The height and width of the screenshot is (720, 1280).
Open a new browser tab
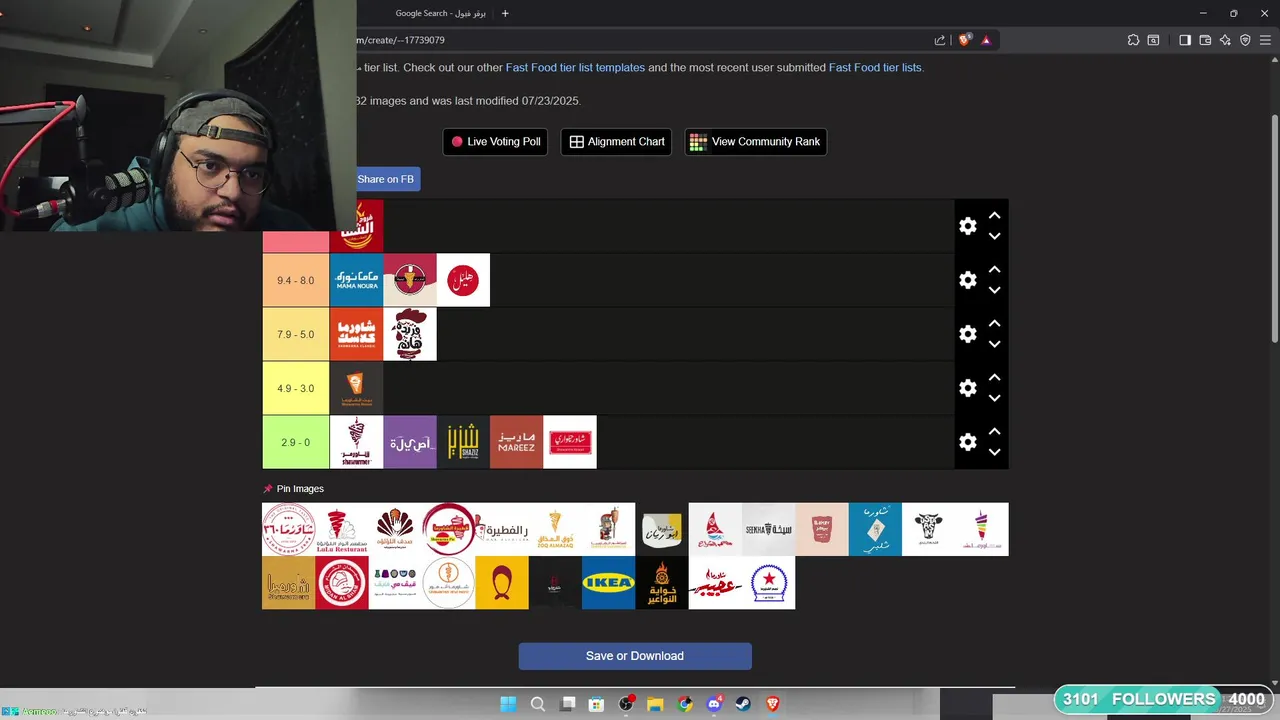[x=505, y=13]
